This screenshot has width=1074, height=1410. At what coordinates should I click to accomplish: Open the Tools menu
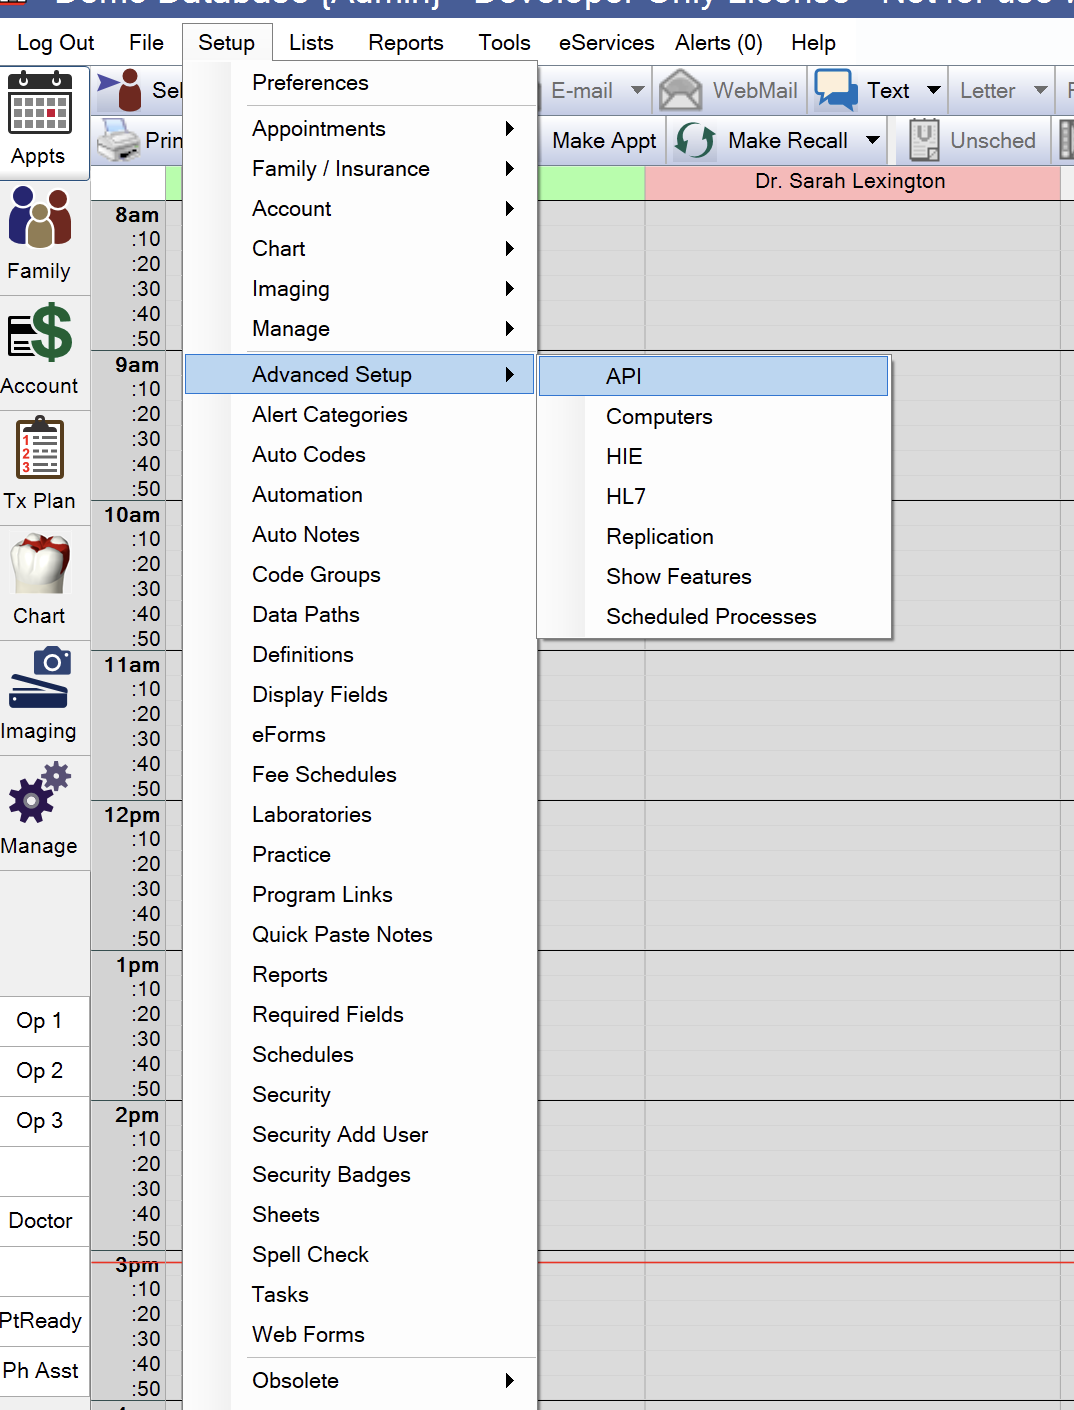tap(504, 43)
